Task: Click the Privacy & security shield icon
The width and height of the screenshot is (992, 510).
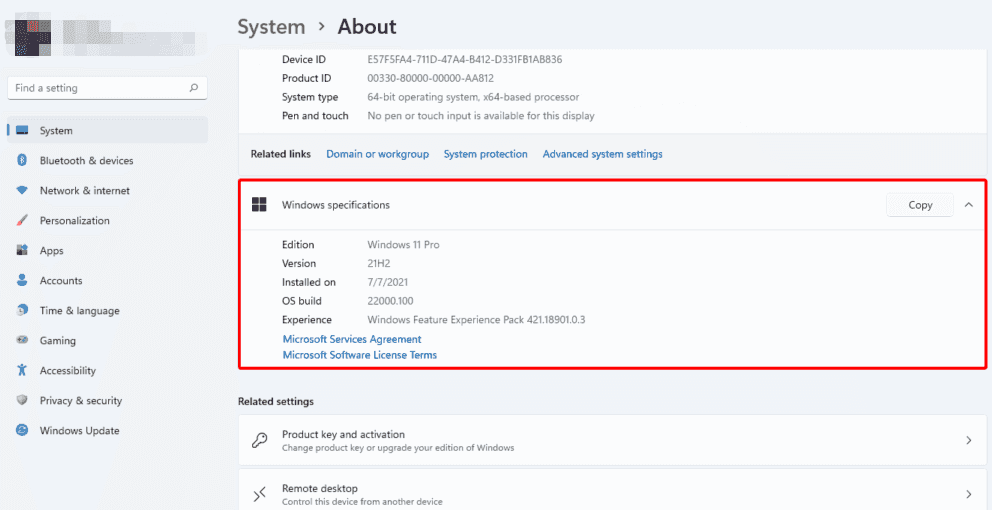Action: 22,401
